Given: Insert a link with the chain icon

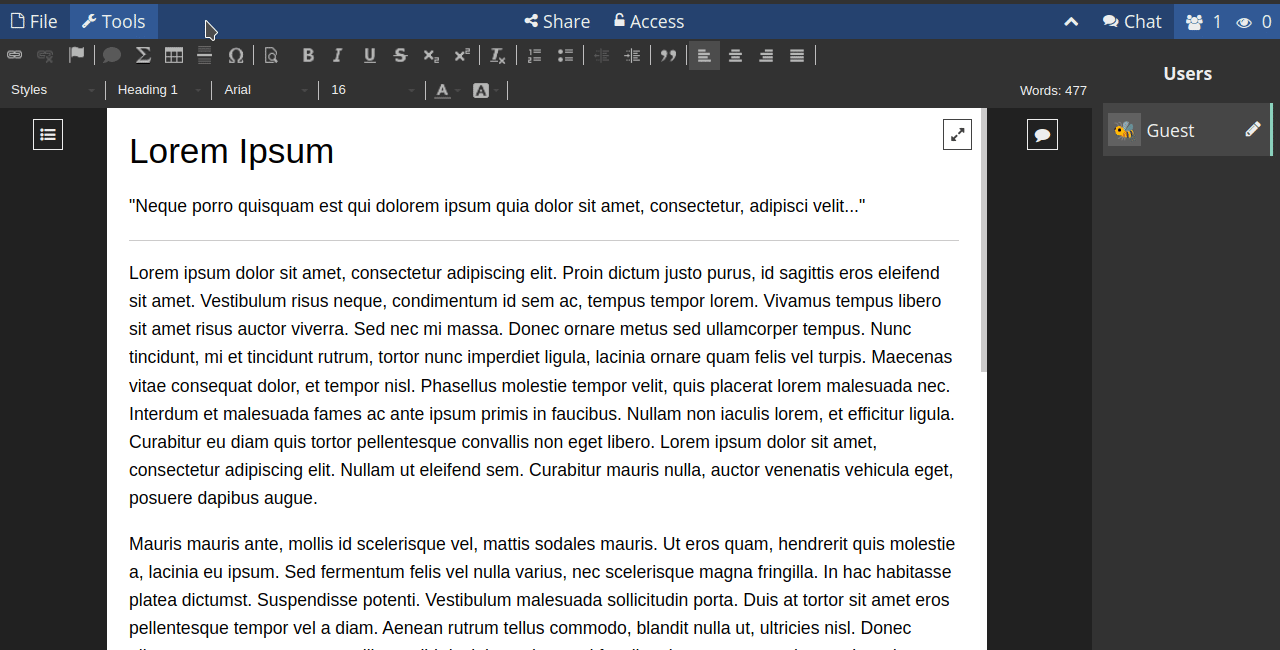Looking at the screenshot, I should pos(15,56).
